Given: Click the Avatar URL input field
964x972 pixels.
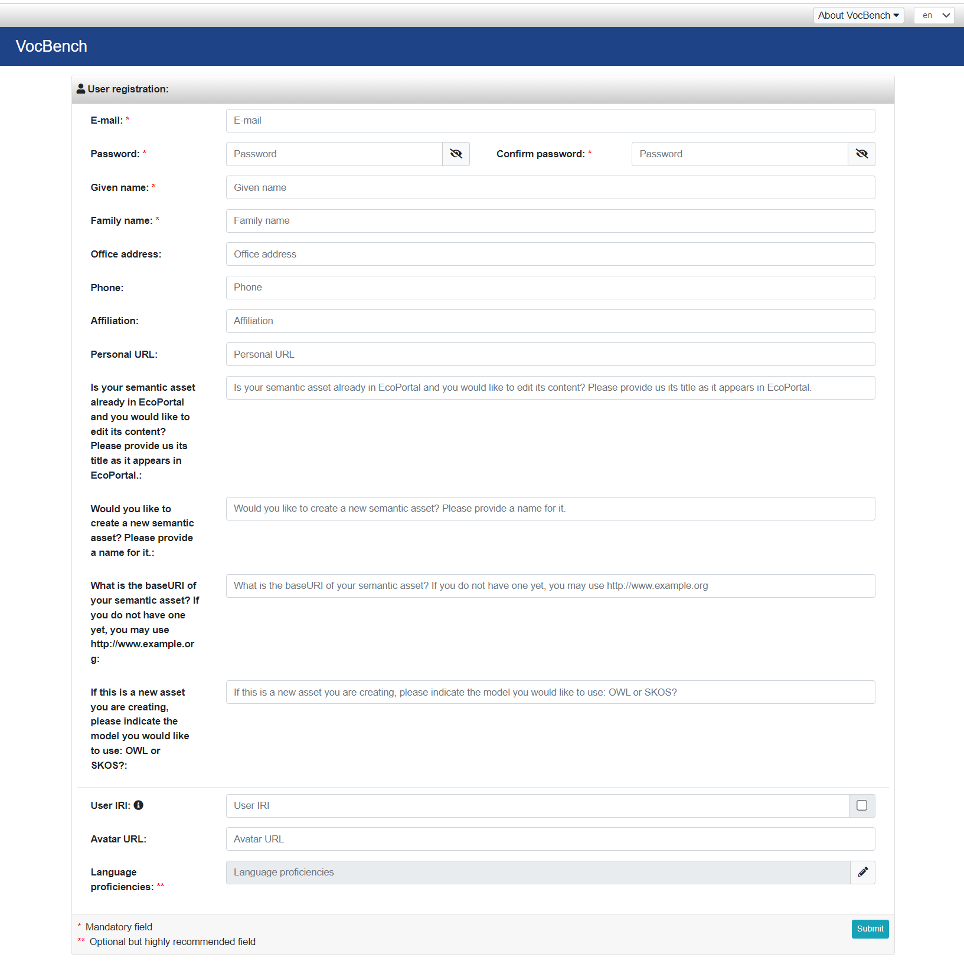Looking at the screenshot, I should pos(550,839).
